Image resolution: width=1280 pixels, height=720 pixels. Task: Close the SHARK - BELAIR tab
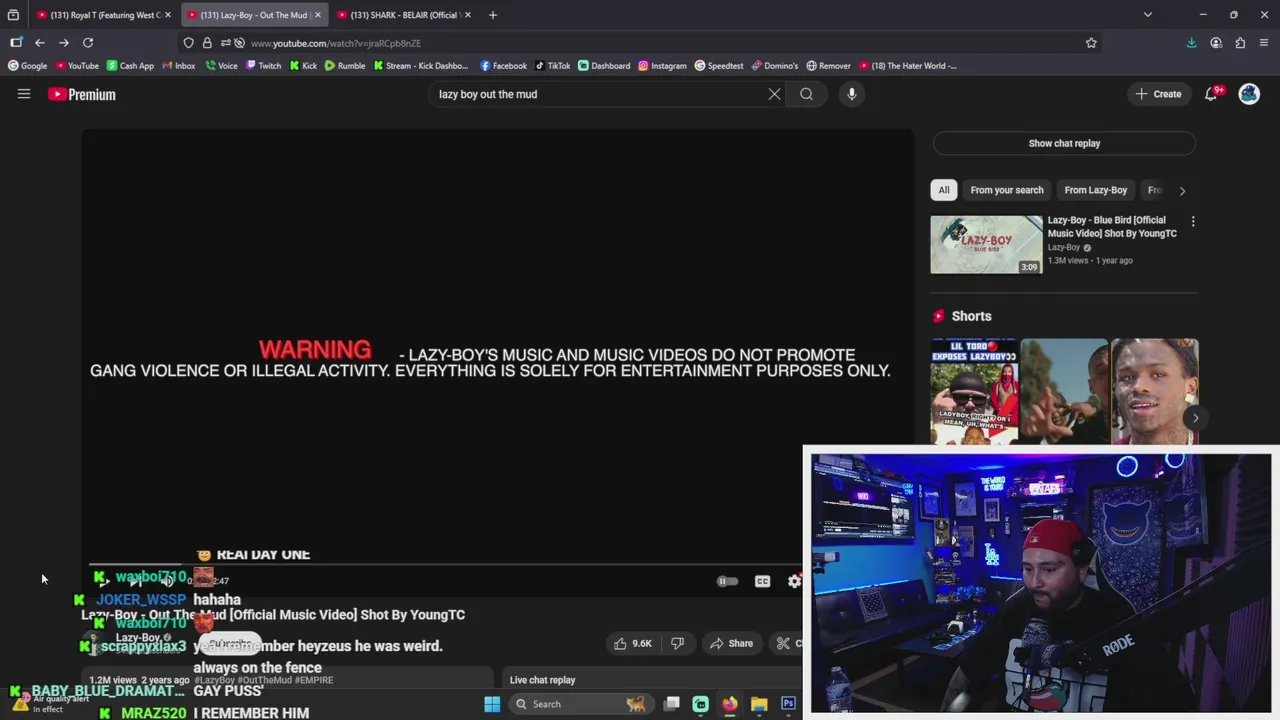(468, 15)
